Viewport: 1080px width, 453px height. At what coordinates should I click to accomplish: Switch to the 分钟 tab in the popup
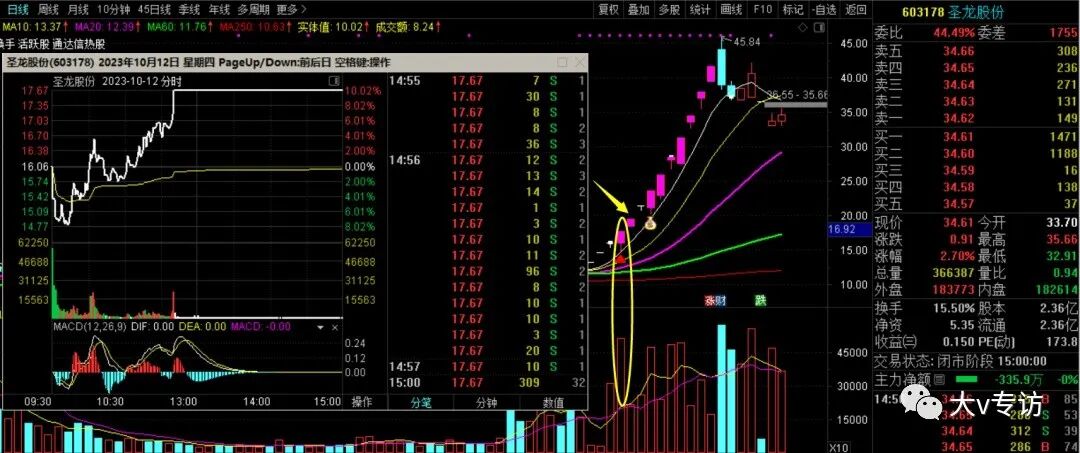486,402
